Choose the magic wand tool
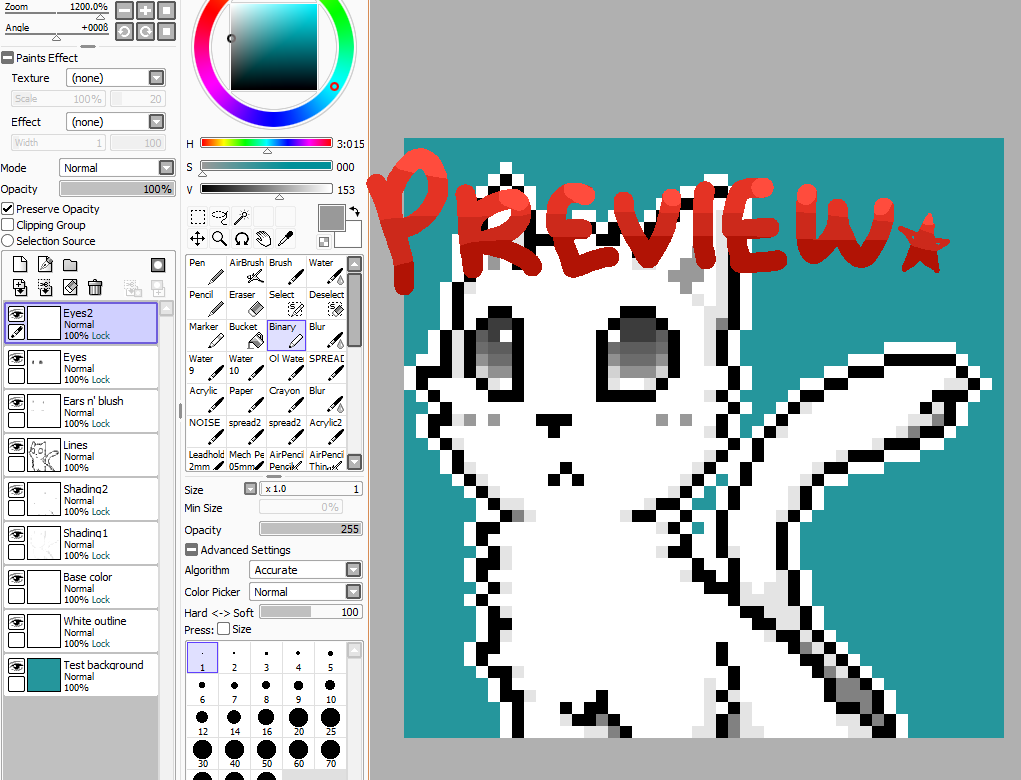Viewport: 1021px width, 780px height. (242, 217)
